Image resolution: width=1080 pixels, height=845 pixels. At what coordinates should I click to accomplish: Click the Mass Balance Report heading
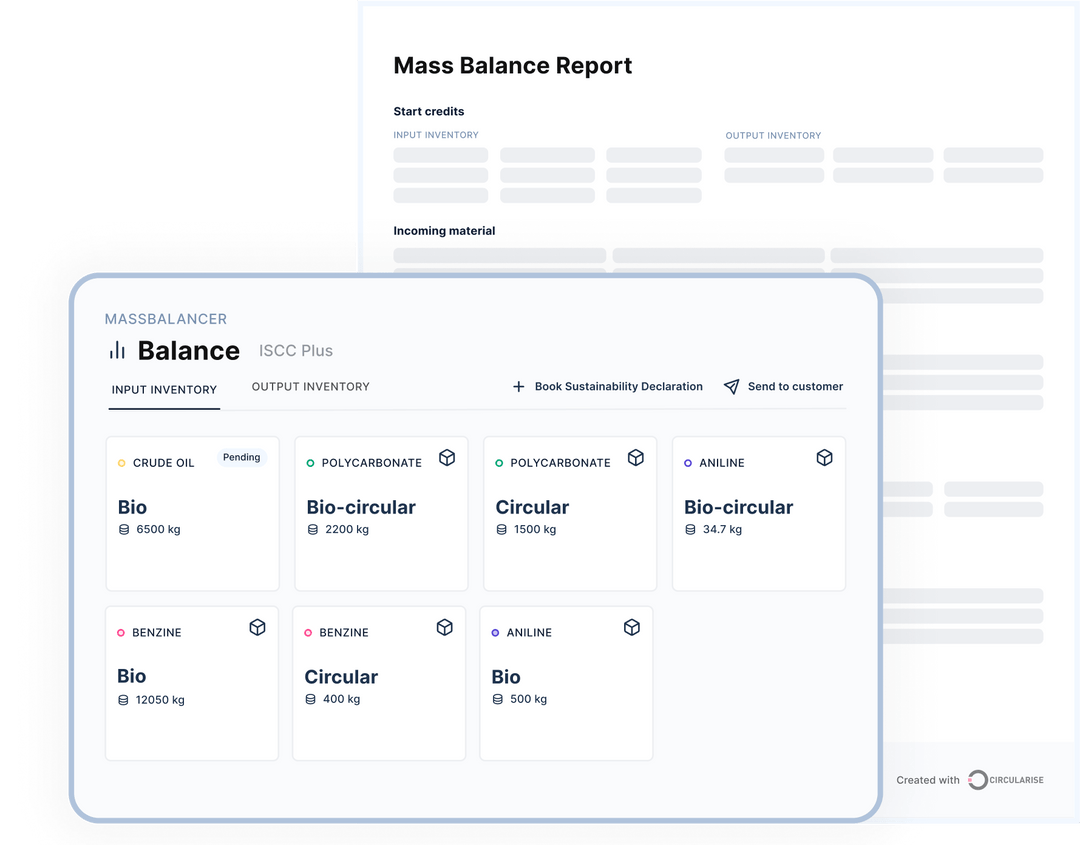pyautogui.click(x=513, y=65)
